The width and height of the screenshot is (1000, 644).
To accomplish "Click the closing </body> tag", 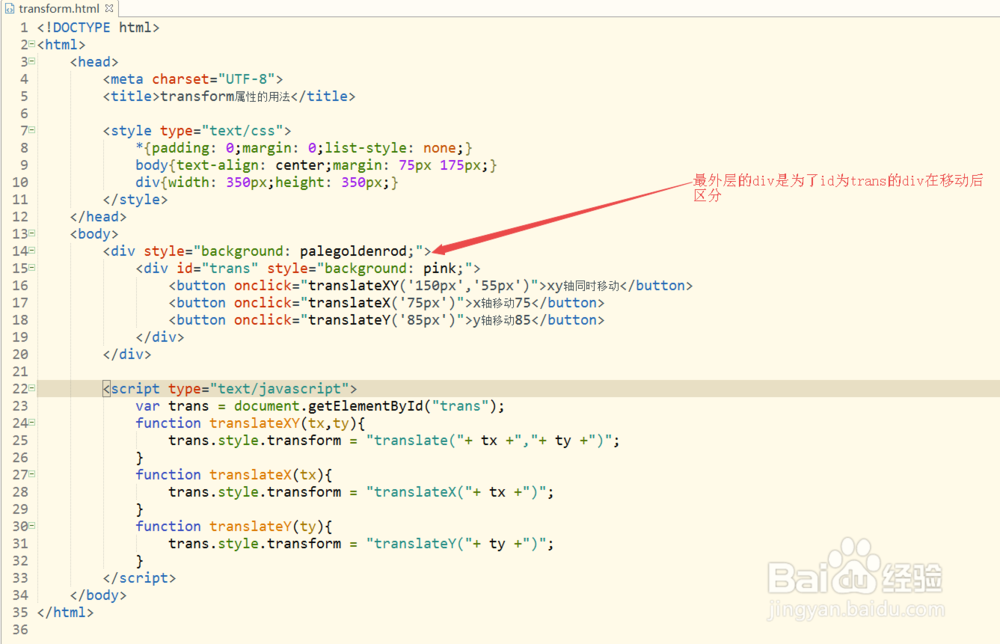I will pyautogui.click(x=98, y=596).
